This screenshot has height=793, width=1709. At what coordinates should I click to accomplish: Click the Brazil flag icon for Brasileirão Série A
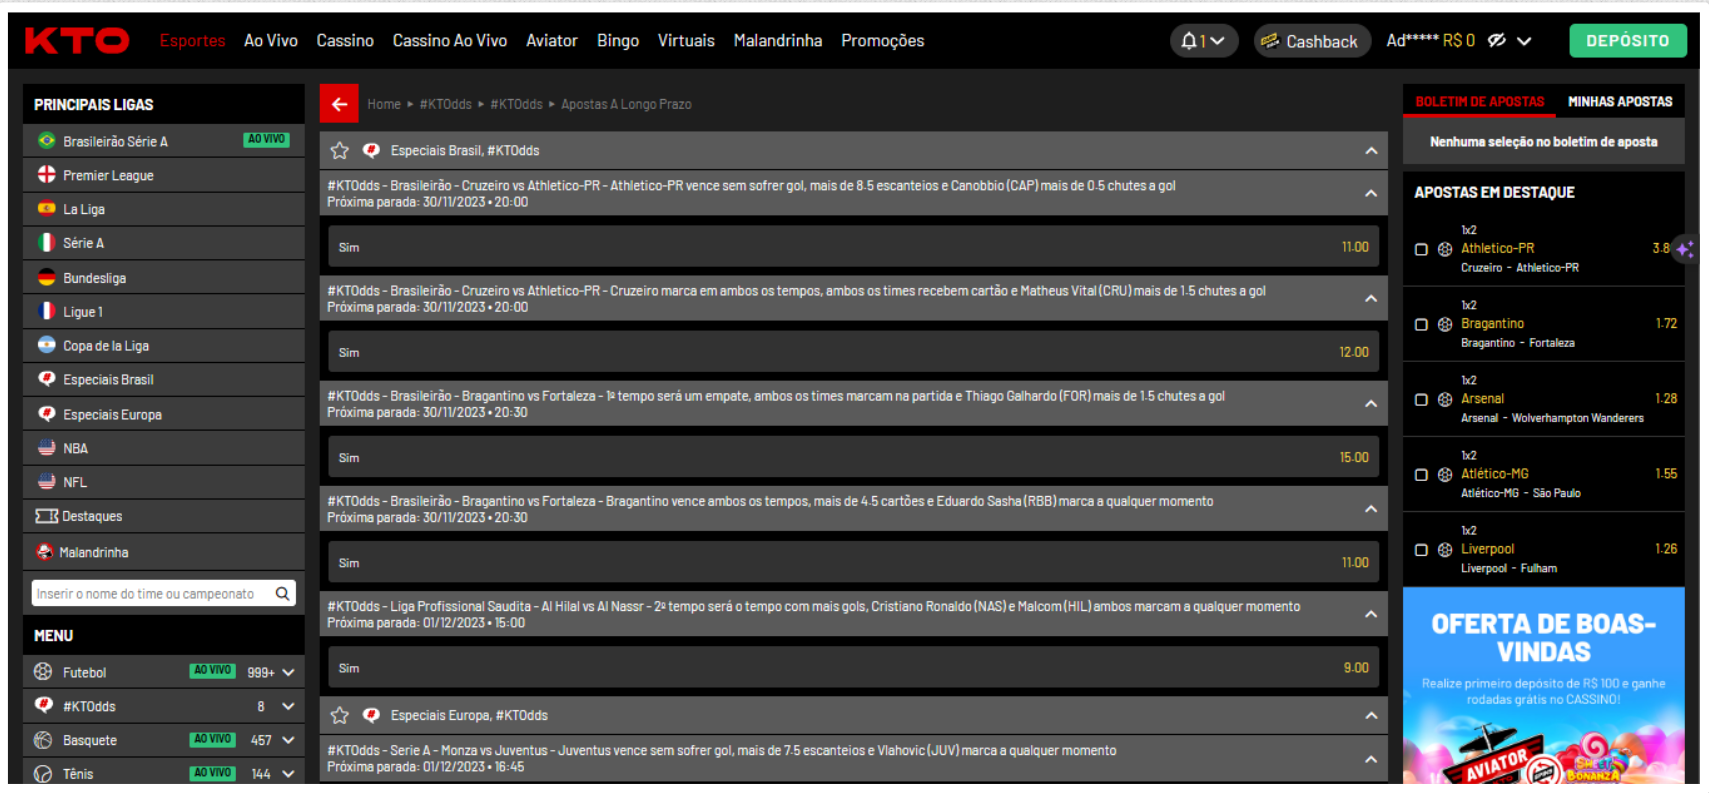click(46, 141)
